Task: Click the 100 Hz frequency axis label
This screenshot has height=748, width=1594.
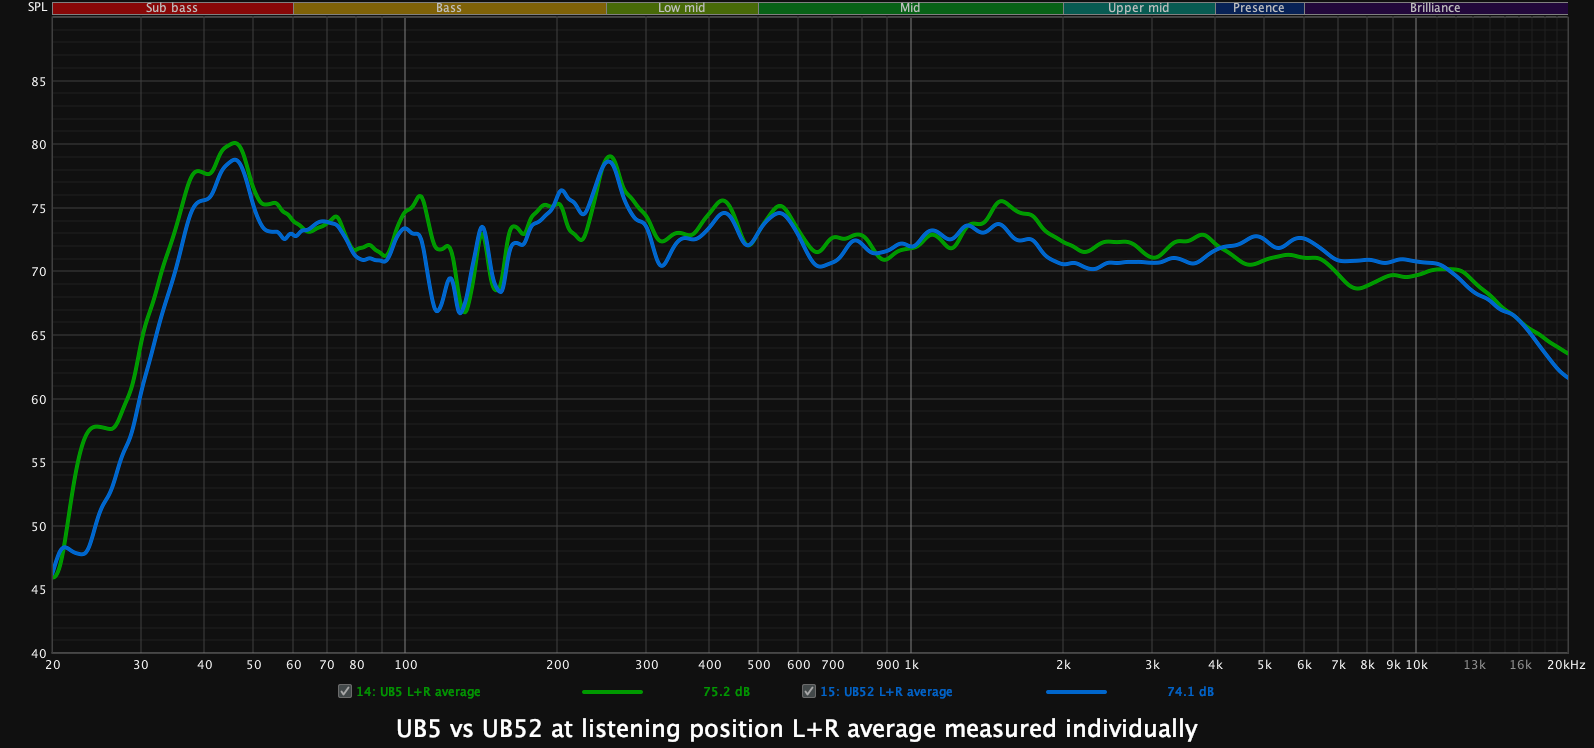Action: [x=405, y=665]
